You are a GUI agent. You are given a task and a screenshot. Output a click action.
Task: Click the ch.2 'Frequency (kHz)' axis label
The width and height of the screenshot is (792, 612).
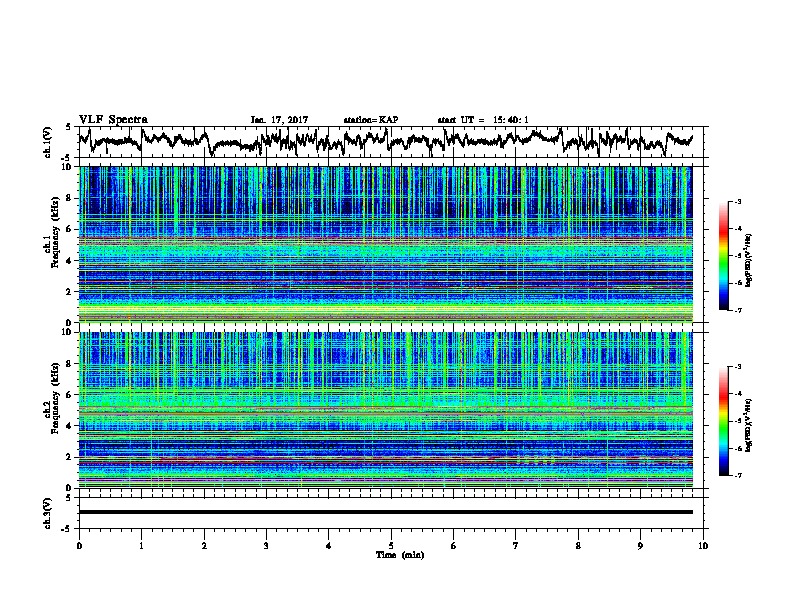[55, 398]
